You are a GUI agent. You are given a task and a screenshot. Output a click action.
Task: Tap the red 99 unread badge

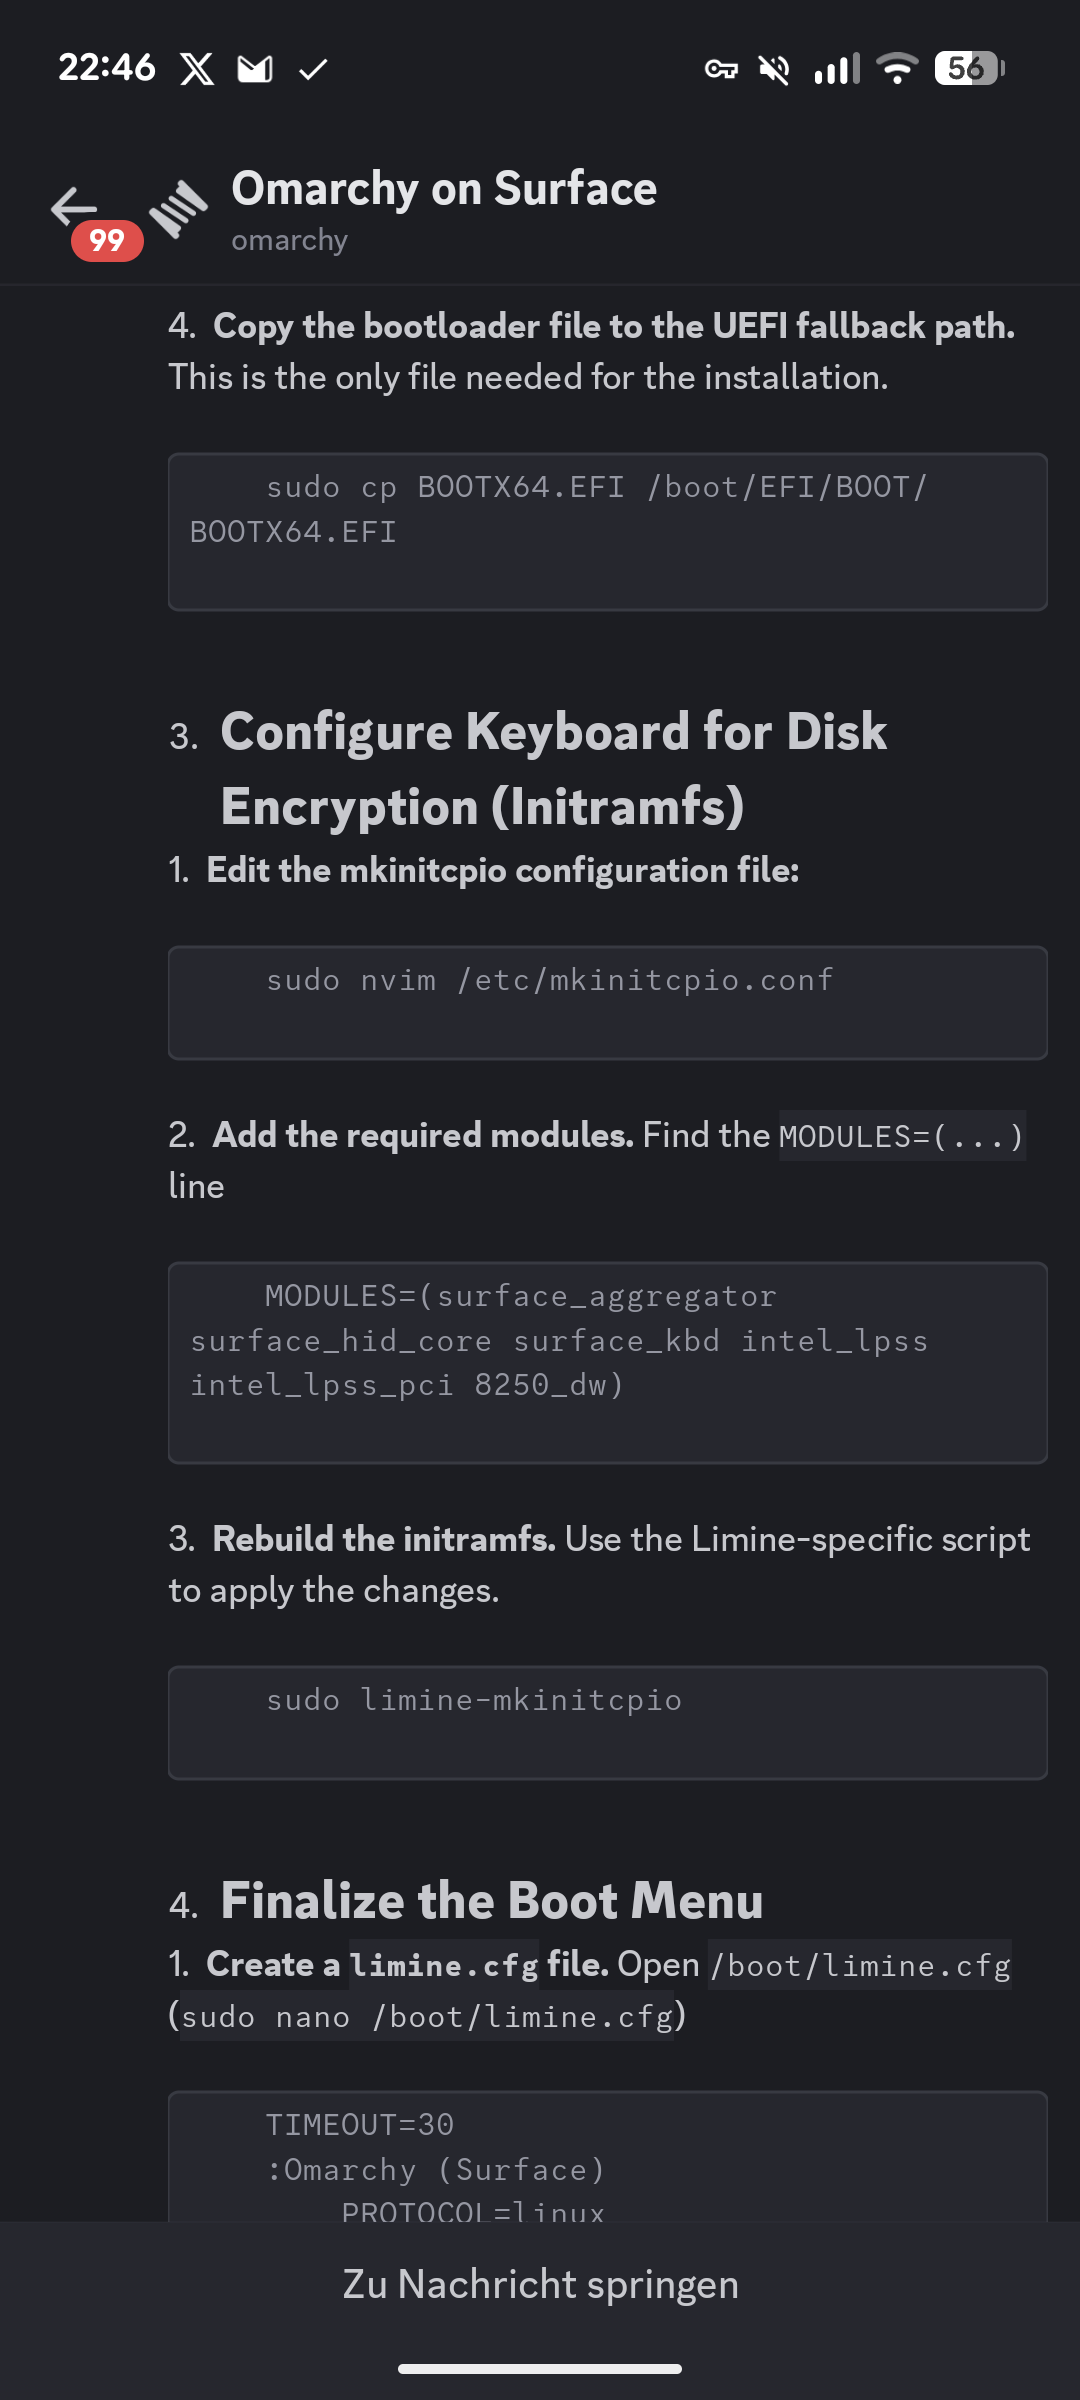click(107, 241)
